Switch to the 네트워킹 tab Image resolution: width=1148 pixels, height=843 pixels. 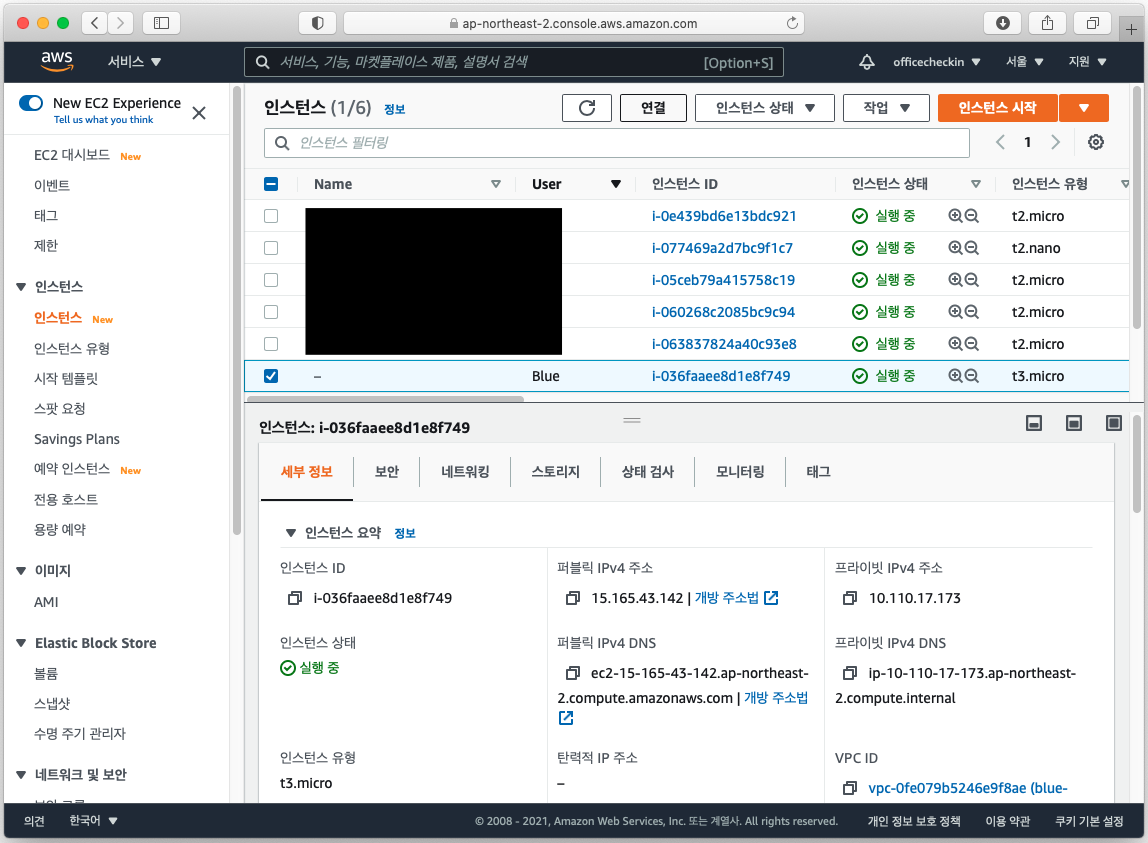click(465, 472)
